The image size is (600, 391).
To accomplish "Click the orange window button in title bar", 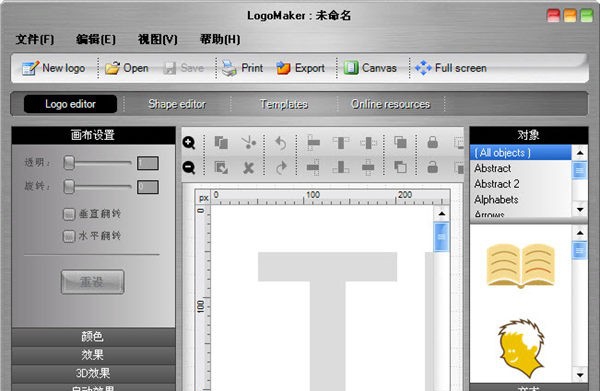I will coord(570,16).
